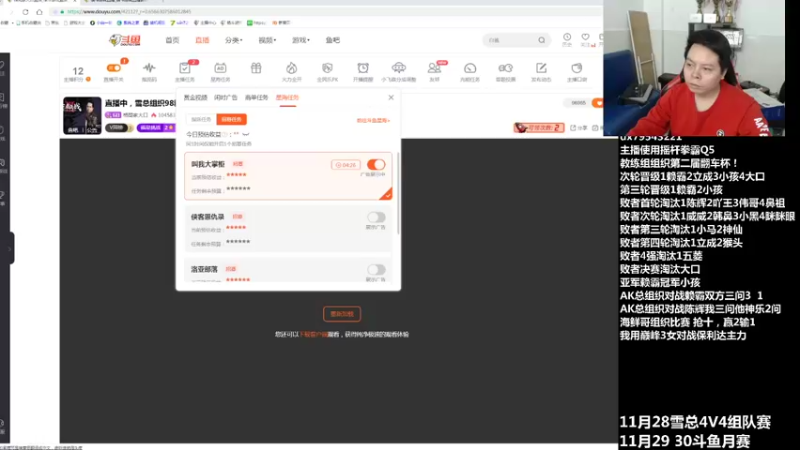
Task: Select the orange task type segment button
Action: coord(232,119)
